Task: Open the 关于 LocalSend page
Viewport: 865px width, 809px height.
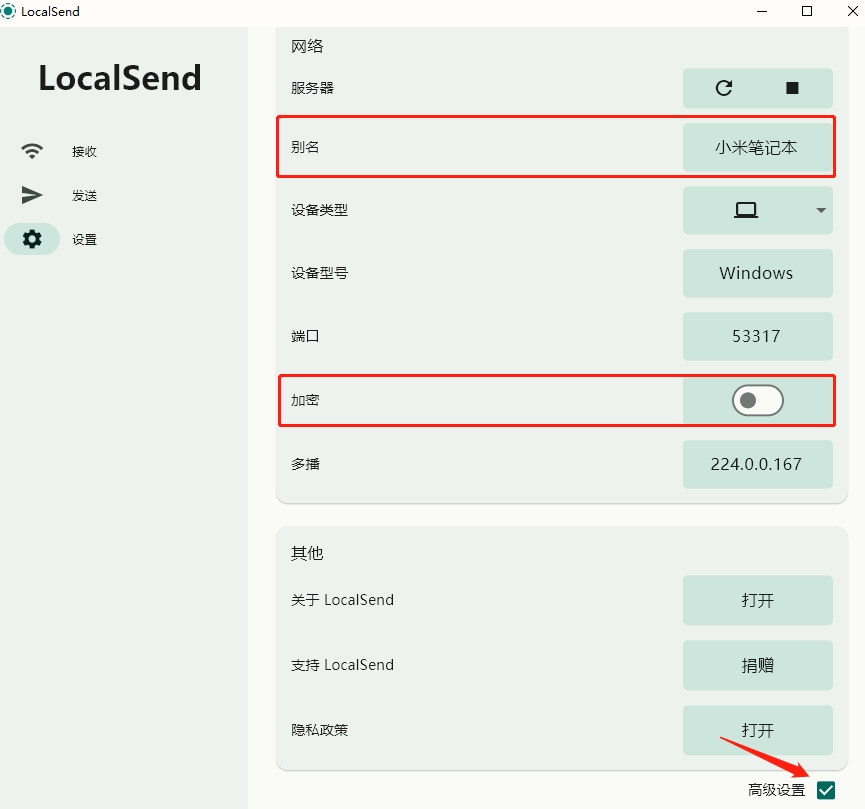Action: 757,600
